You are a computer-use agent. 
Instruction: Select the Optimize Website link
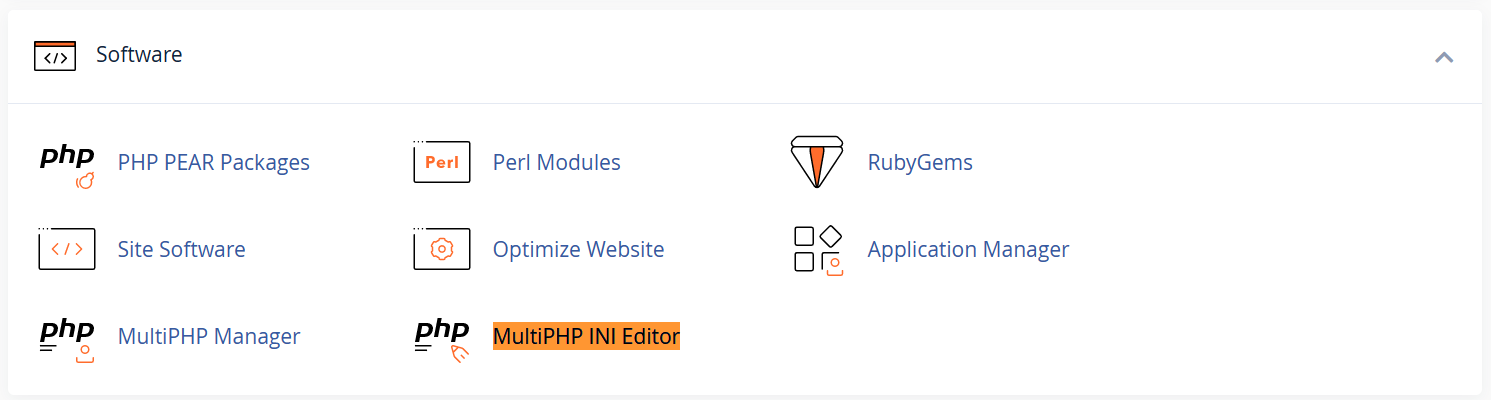click(578, 249)
